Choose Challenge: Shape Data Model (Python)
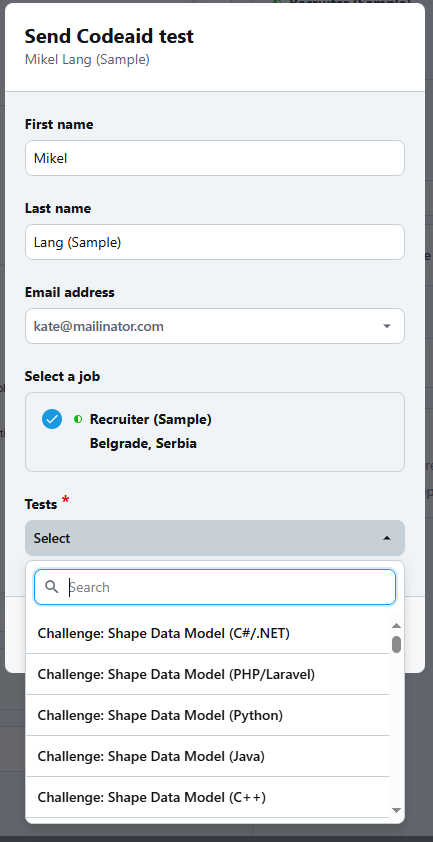433x842 pixels. point(207,715)
